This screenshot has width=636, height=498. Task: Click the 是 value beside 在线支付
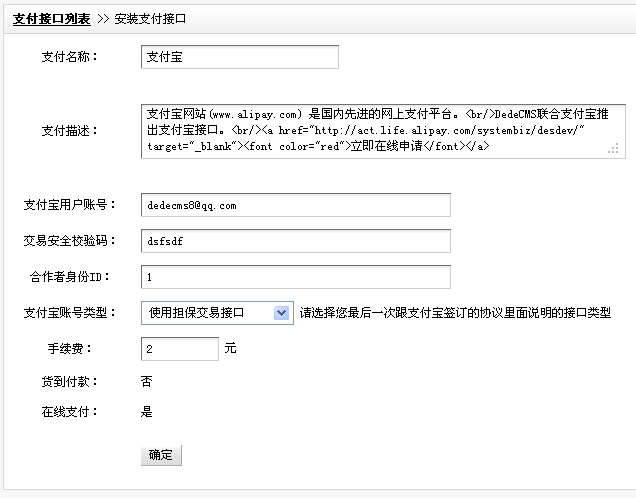pos(147,412)
